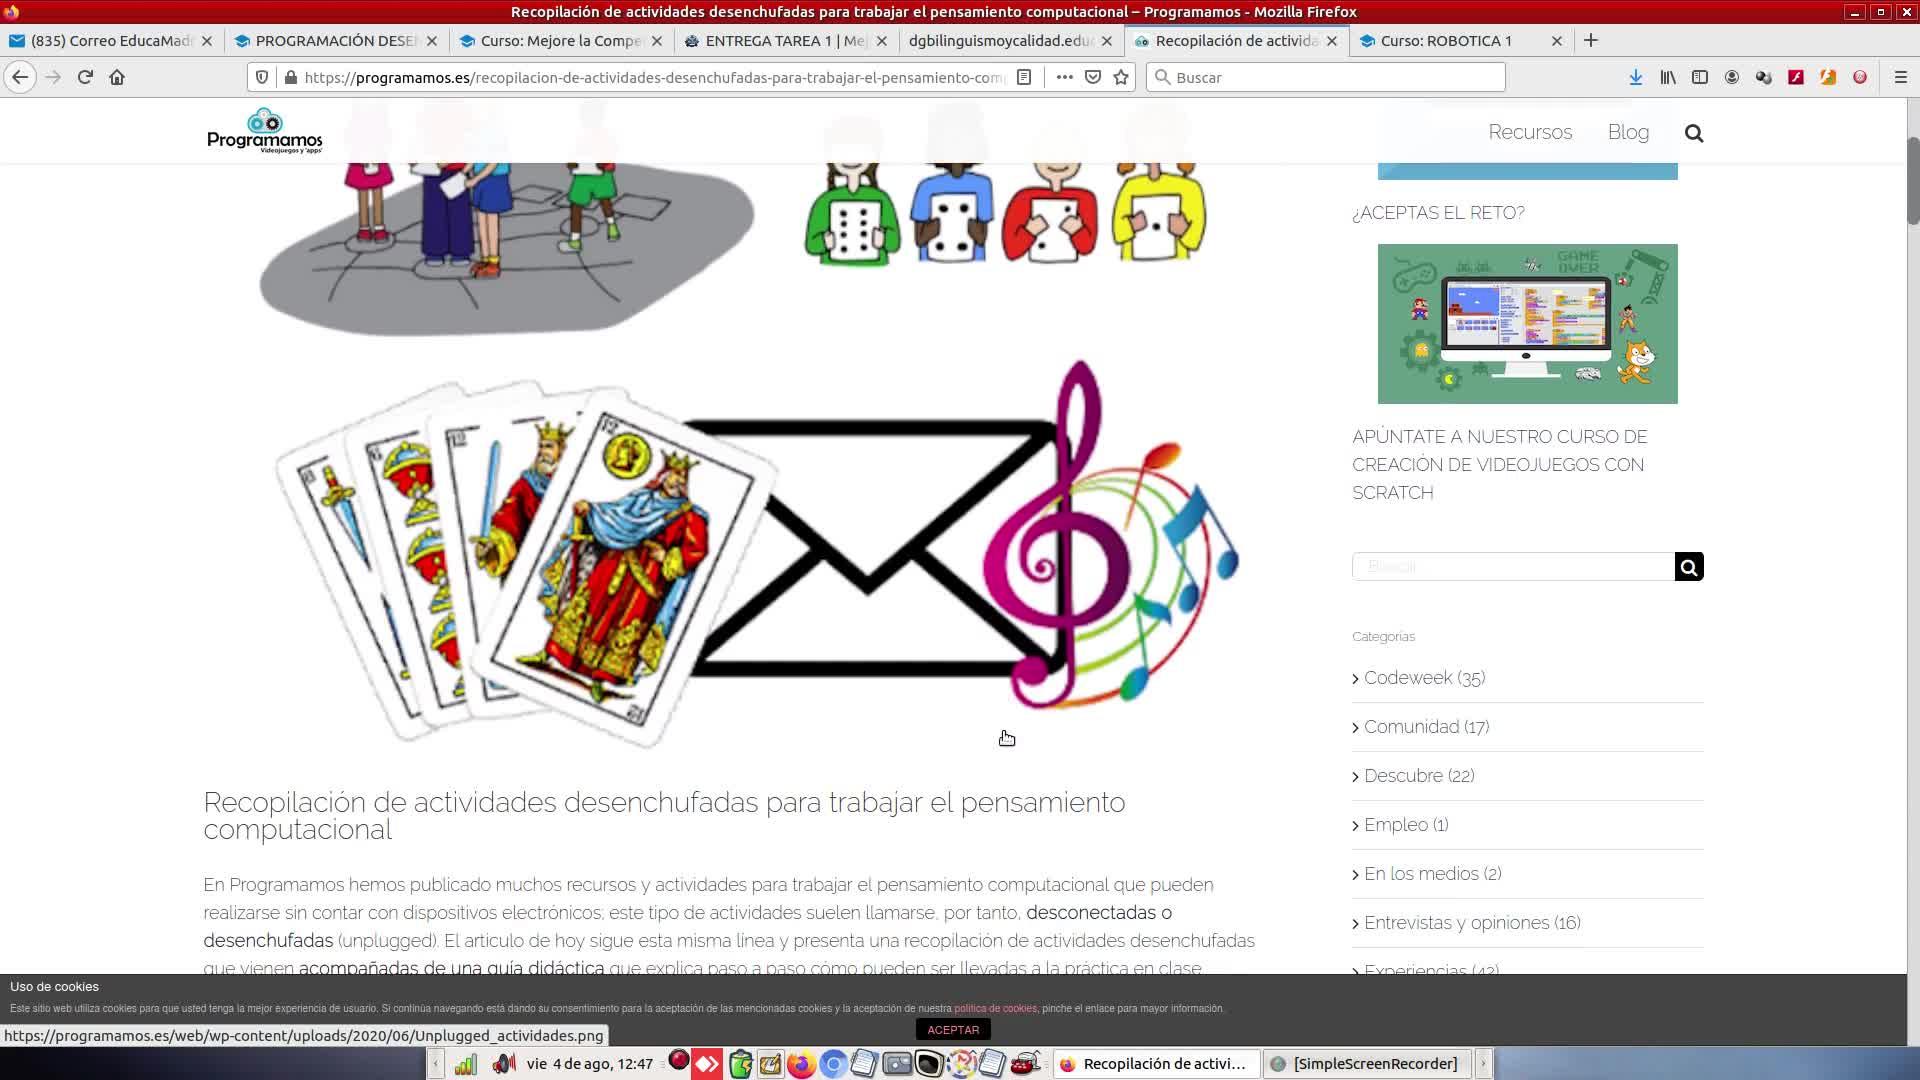Expand the Codeweek category

coord(1408,678)
